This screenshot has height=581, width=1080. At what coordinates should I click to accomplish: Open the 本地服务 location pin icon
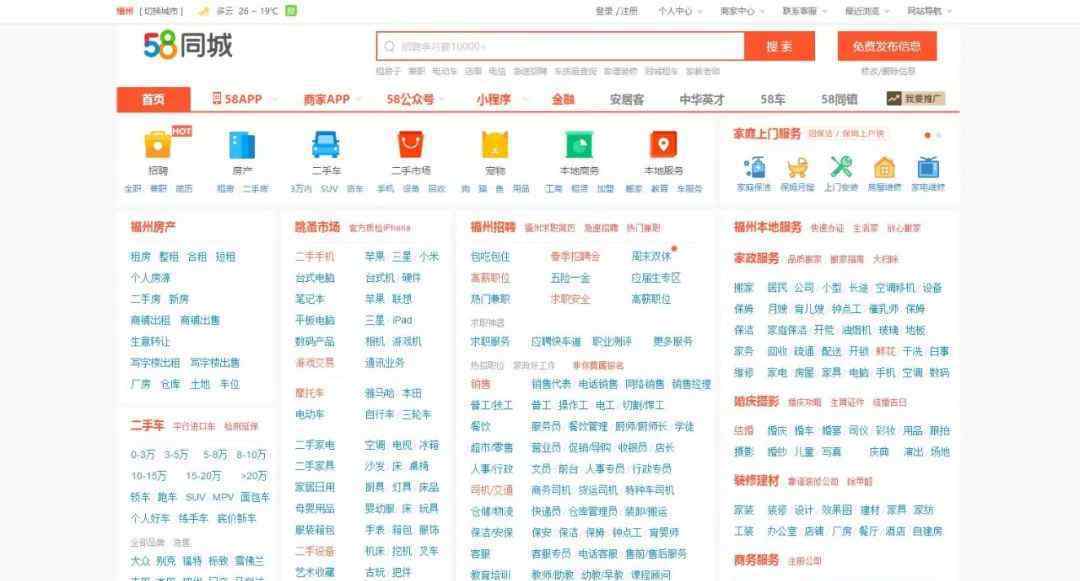pyautogui.click(x=663, y=145)
